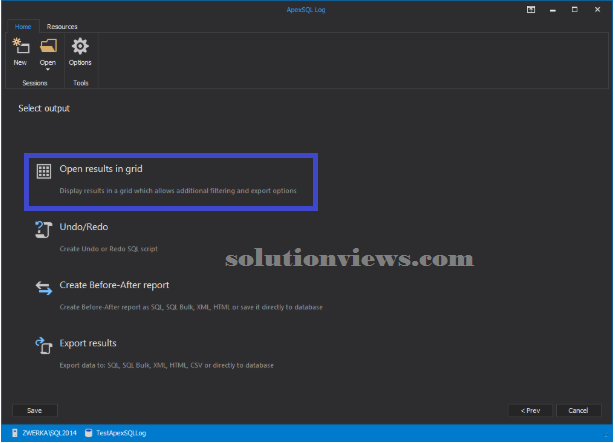Screen dimensions: 615x443
Task: Click 'Export data to: SQL, SQL Bulk' description
Action: [167, 365]
